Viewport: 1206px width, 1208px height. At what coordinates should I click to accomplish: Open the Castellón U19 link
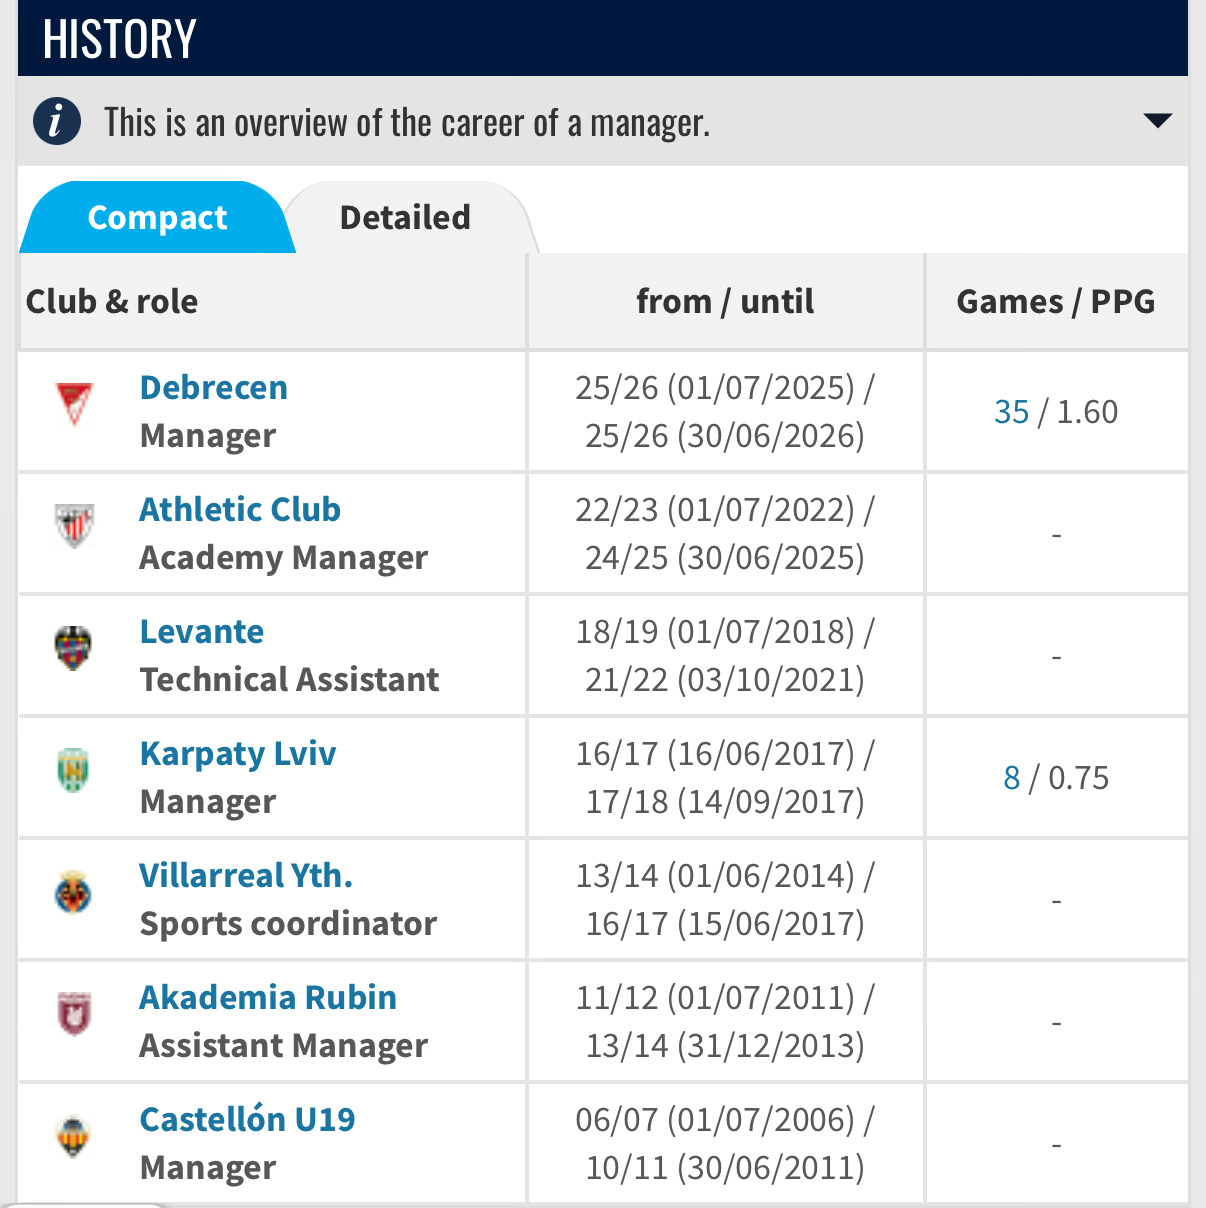248,1119
